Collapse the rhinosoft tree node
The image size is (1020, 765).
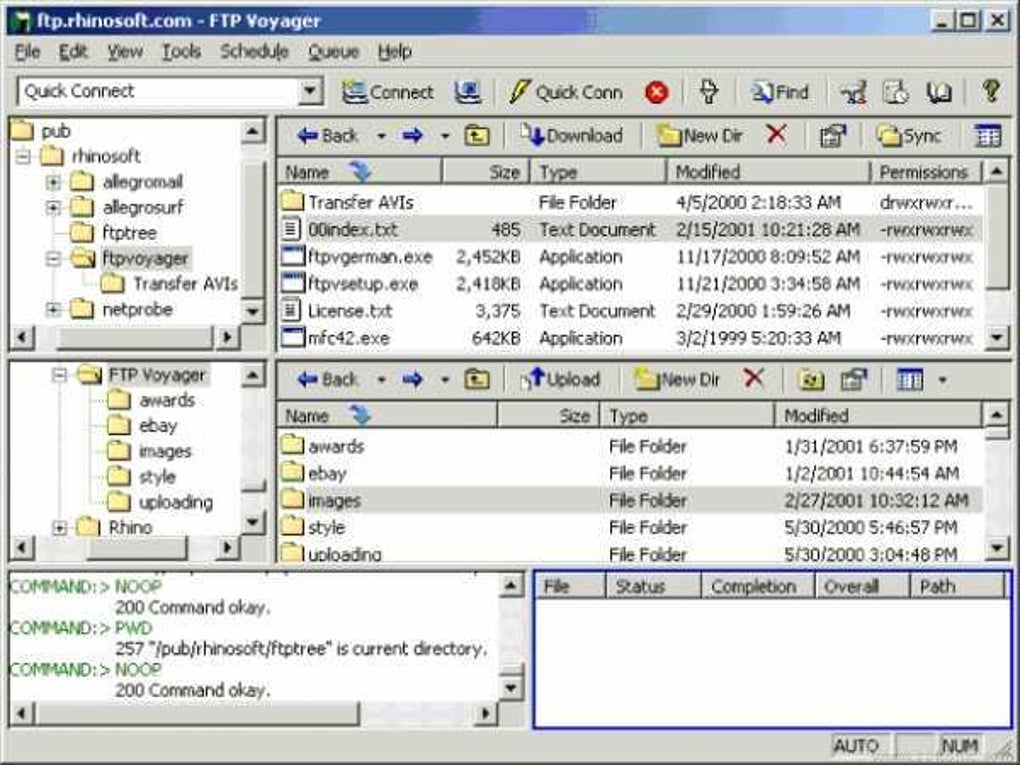point(23,156)
